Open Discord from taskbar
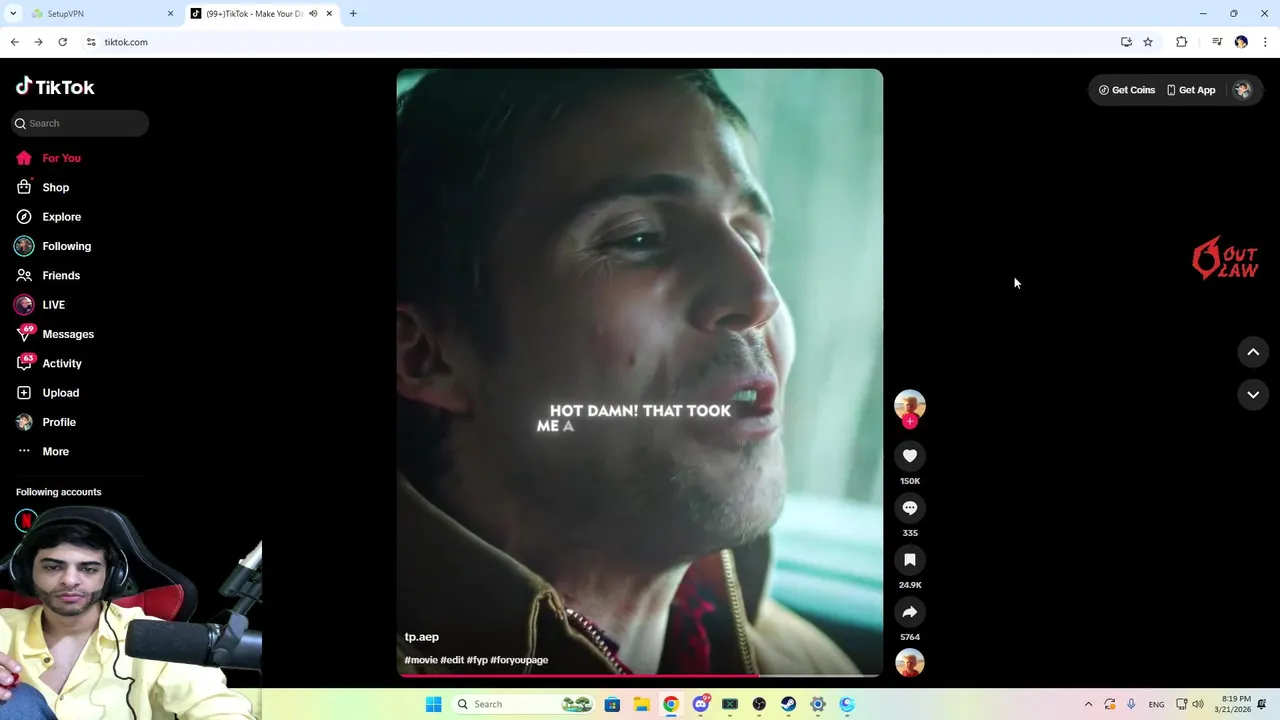 701,704
